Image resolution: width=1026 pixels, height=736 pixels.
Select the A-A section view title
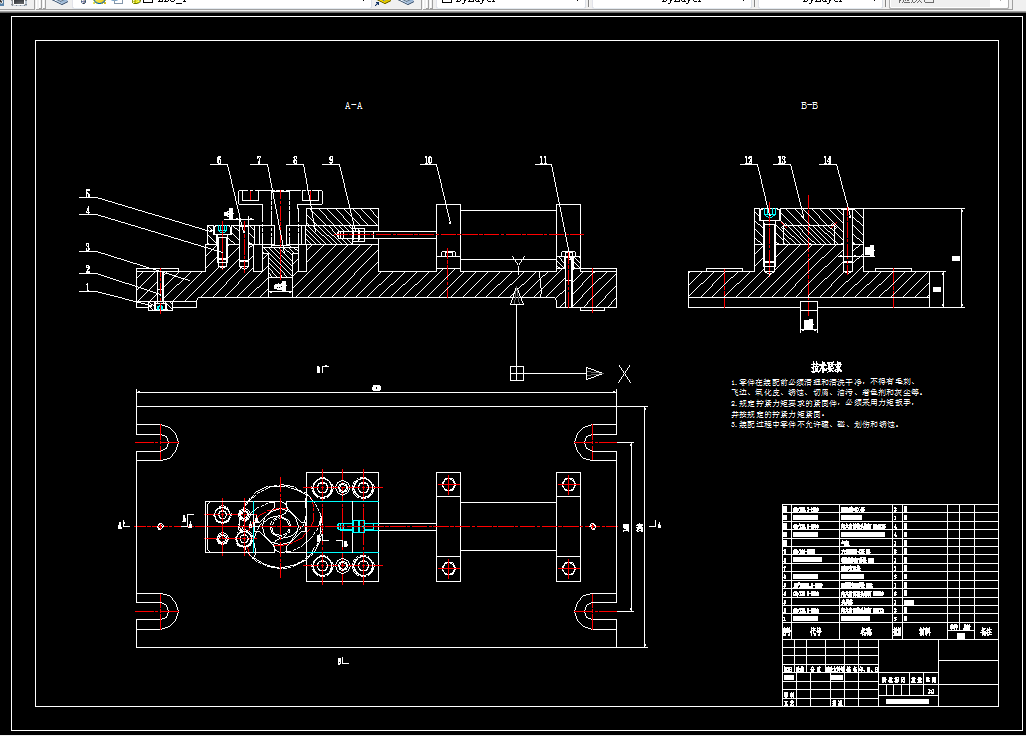(x=353, y=105)
